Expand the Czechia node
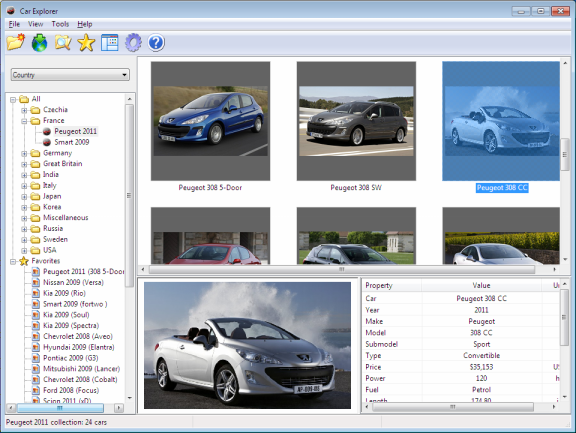Image resolution: width=576 pixels, height=433 pixels. pyautogui.click(x=24, y=110)
